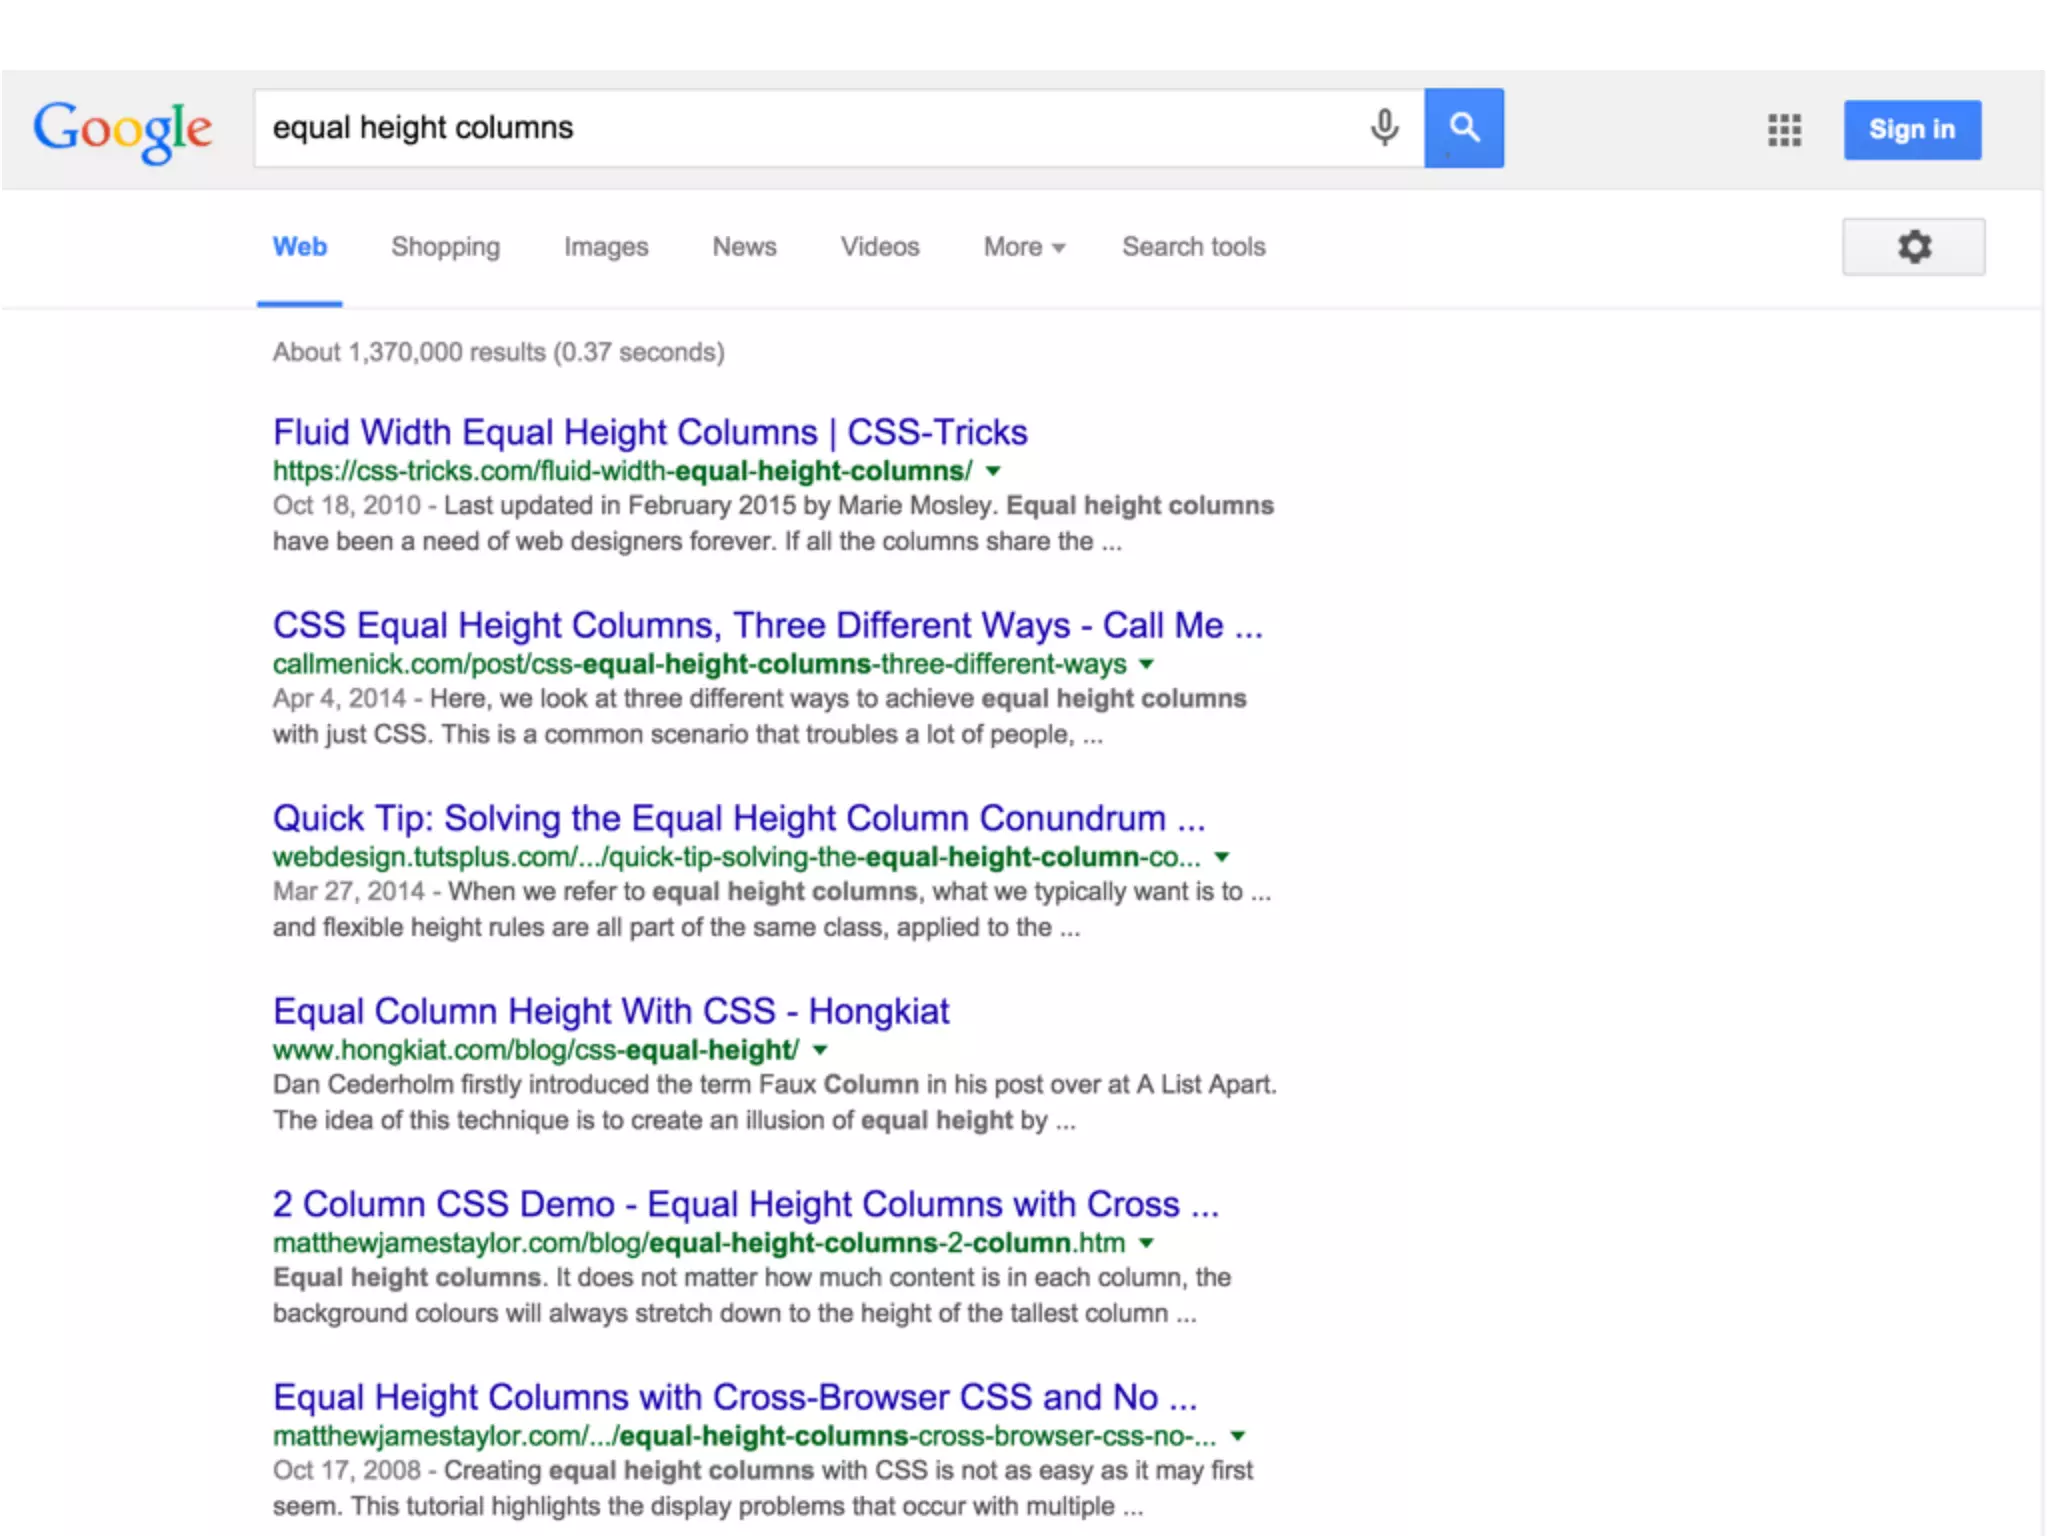Expand arrow next to css-tricks.com URL
Image resolution: width=2048 pixels, height=1536 pixels.
[993, 471]
